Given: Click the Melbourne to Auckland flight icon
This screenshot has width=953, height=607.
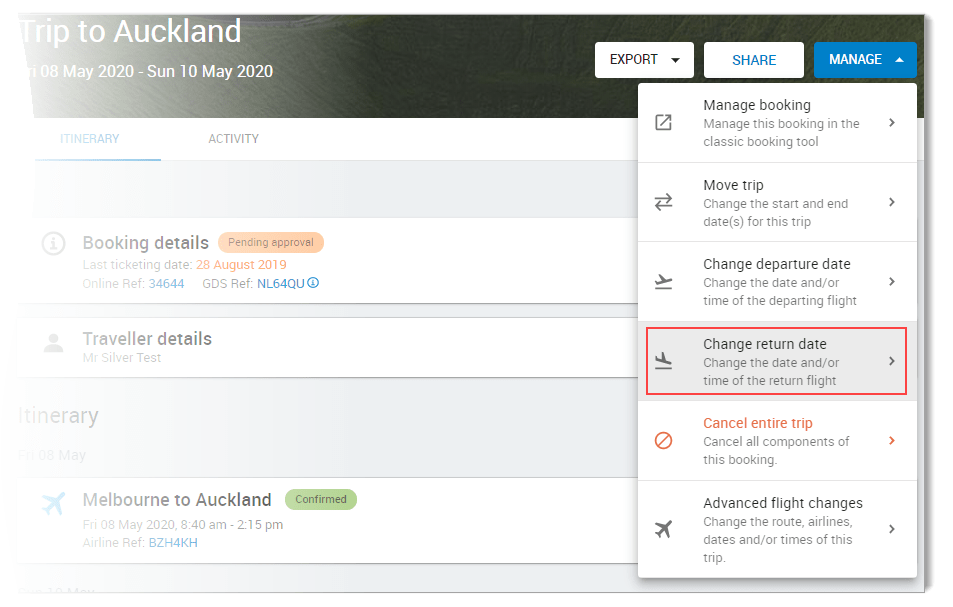Looking at the screenshot, I should [x=53, y=503].
